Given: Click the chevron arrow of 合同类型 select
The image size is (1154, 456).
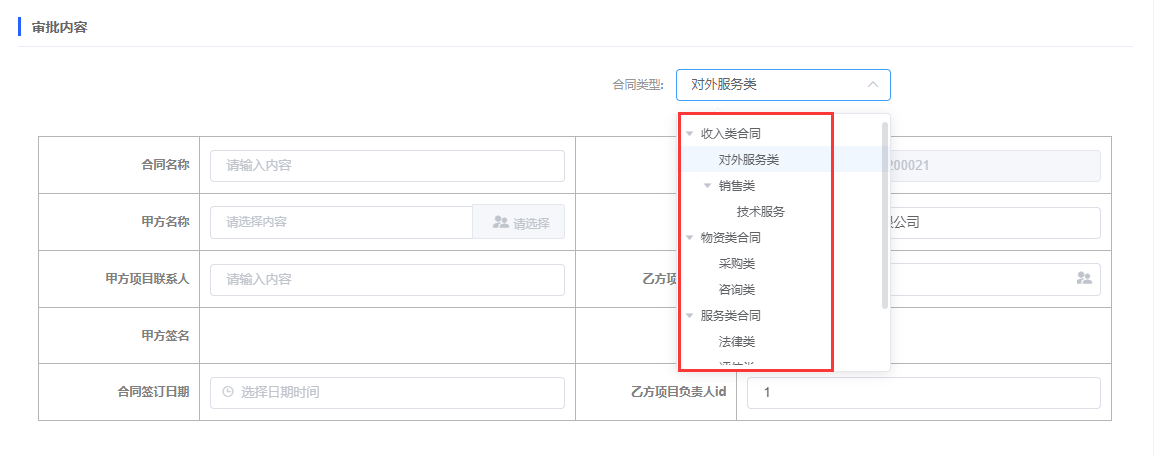Looking at the screenshot, I should click(873, 85).
